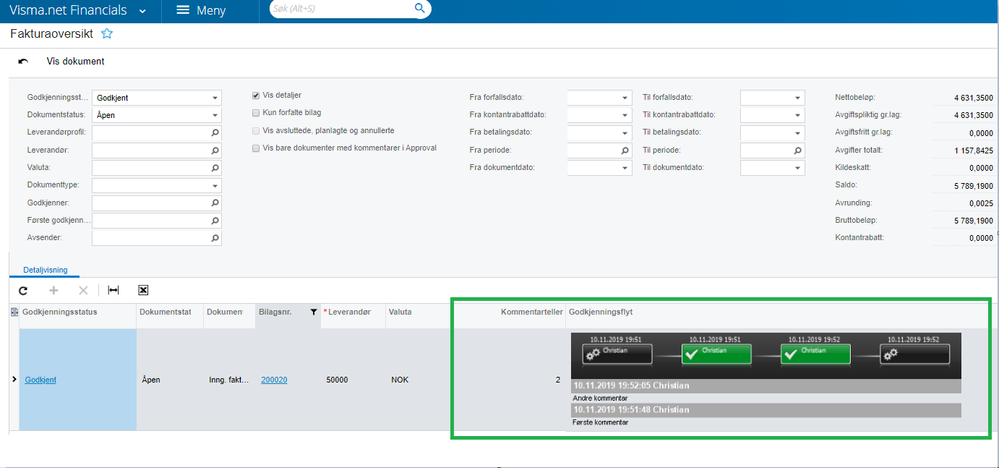Click the Inng. fakt... document type cell
The width and height of the screenshot is (999, 468).
(x=229, y=380)
